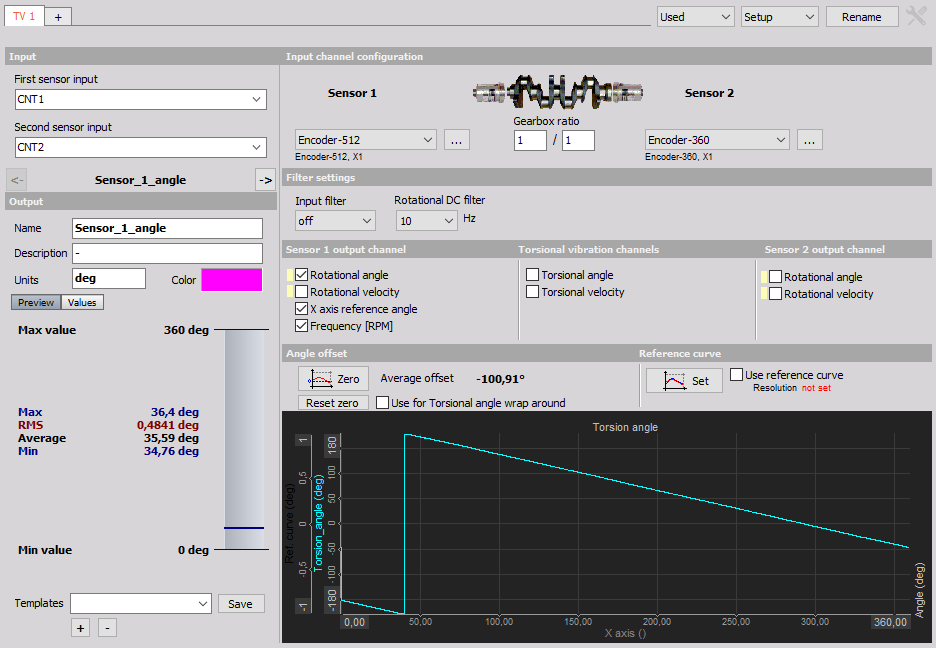The width and height of the screenshot is (936, 648).
Task: Check Use for Torsional angle wrap around
Action: (x=383, y=403)
